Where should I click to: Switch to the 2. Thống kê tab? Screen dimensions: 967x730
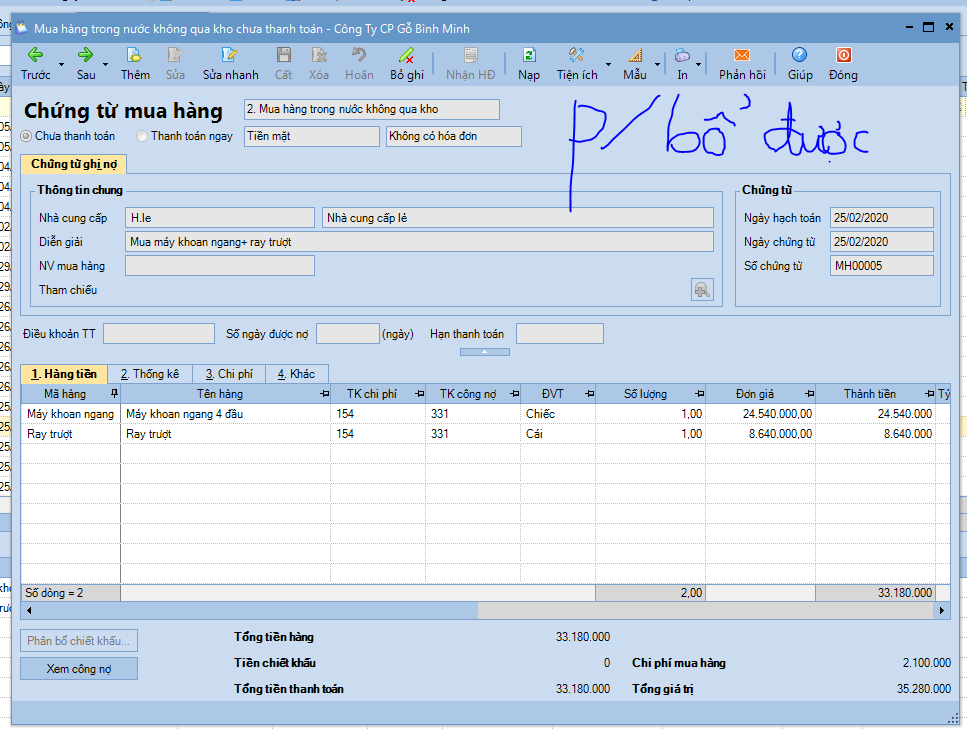pyautogui.click(x=150, y=374)
